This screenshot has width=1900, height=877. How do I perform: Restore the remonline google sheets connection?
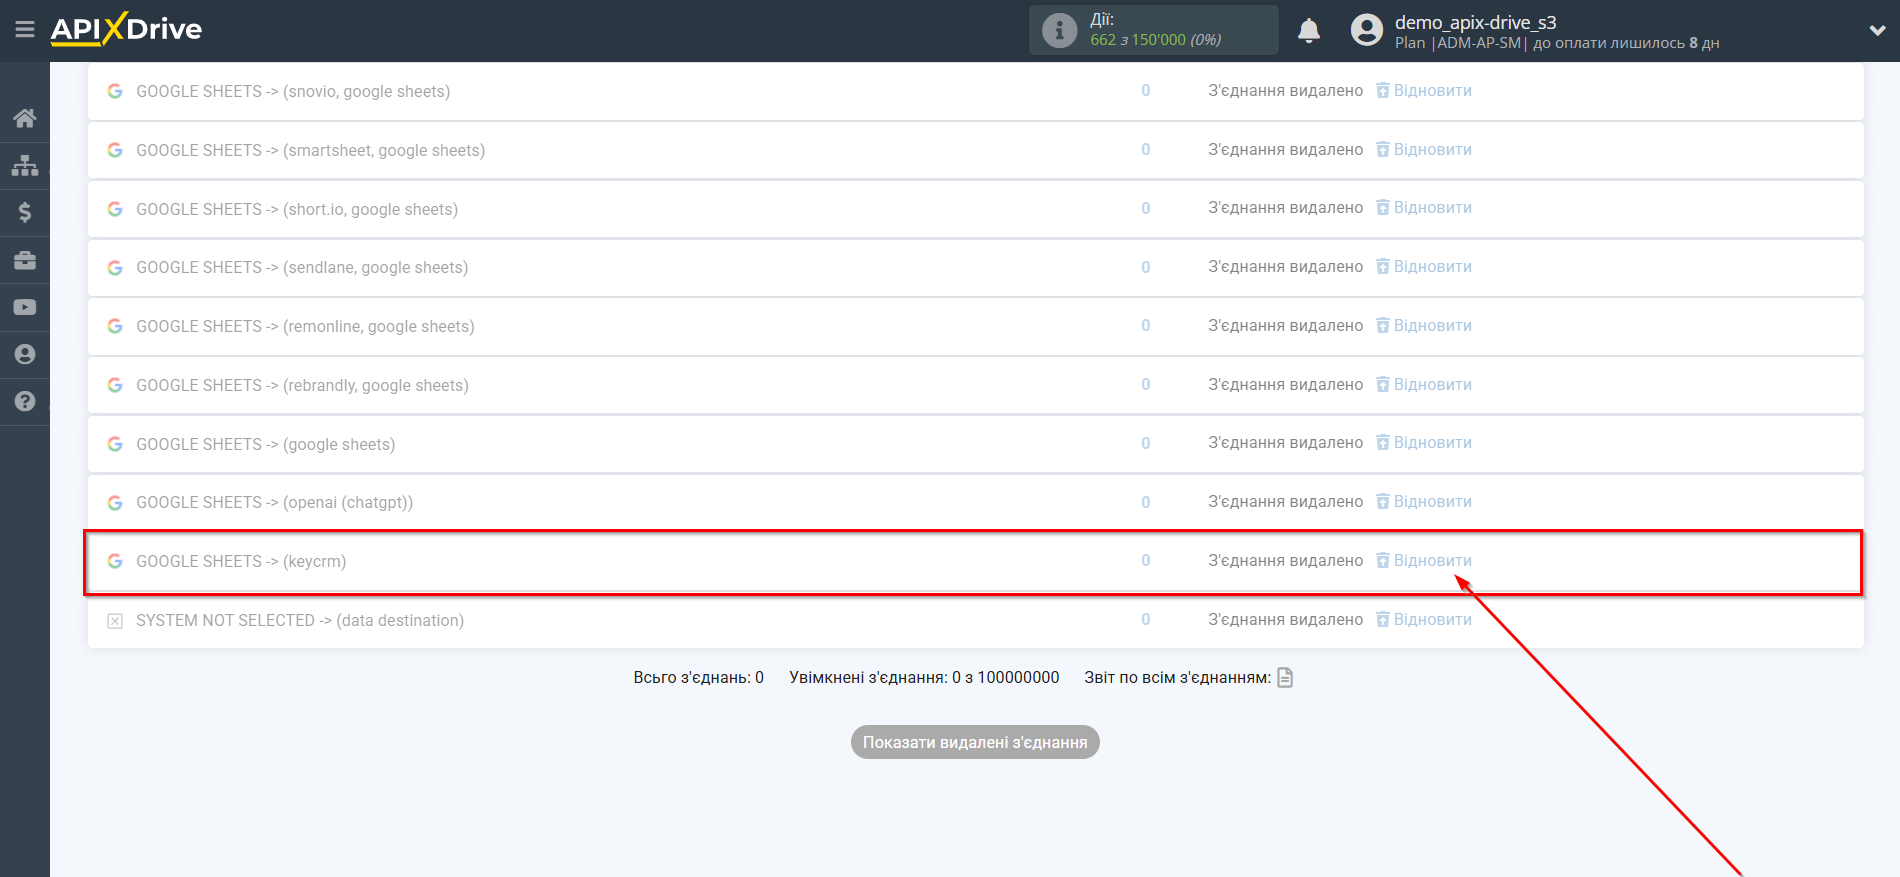[x=1424, y=325]
